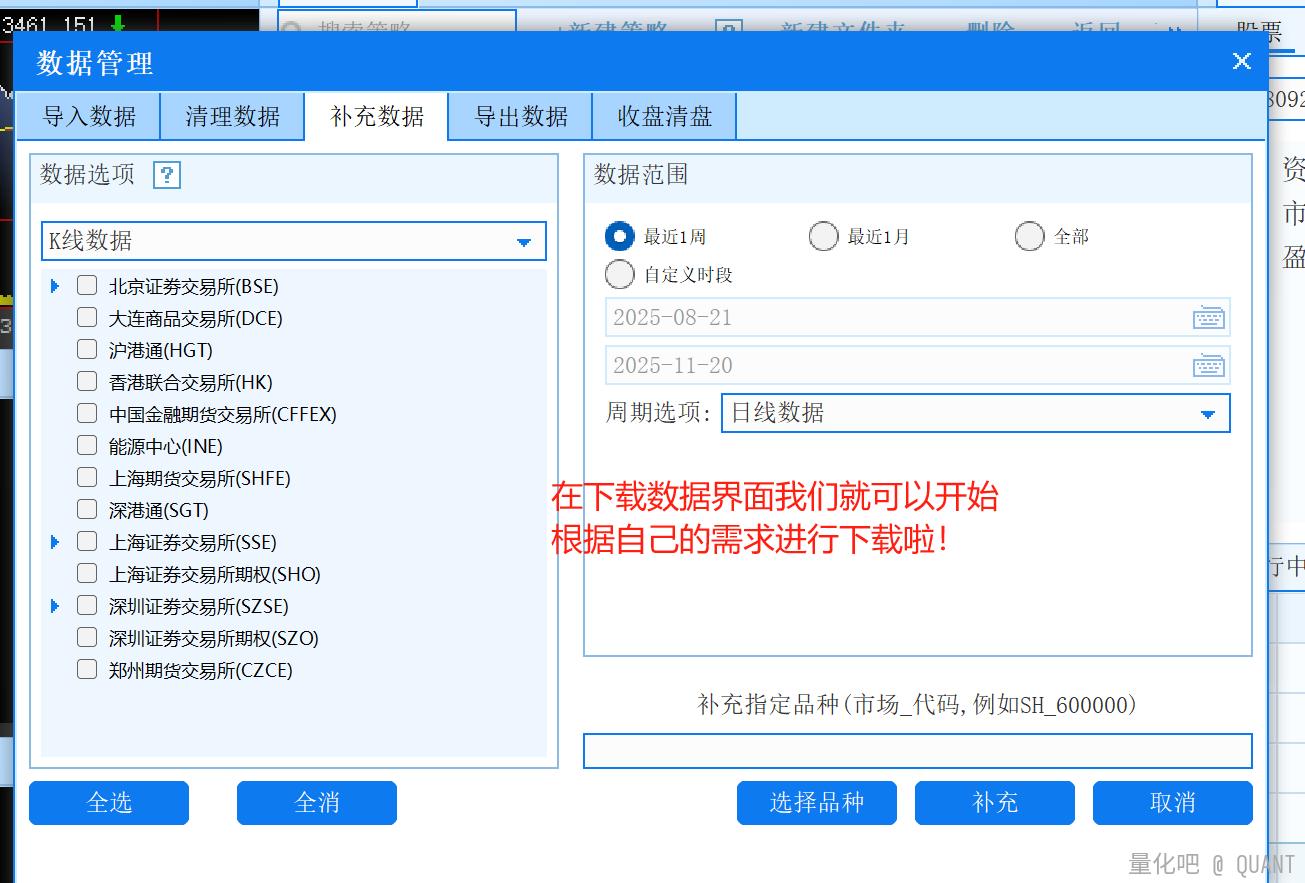Select the 自定义时段 radio option
1305x883 pixels.
coord(620,274)
